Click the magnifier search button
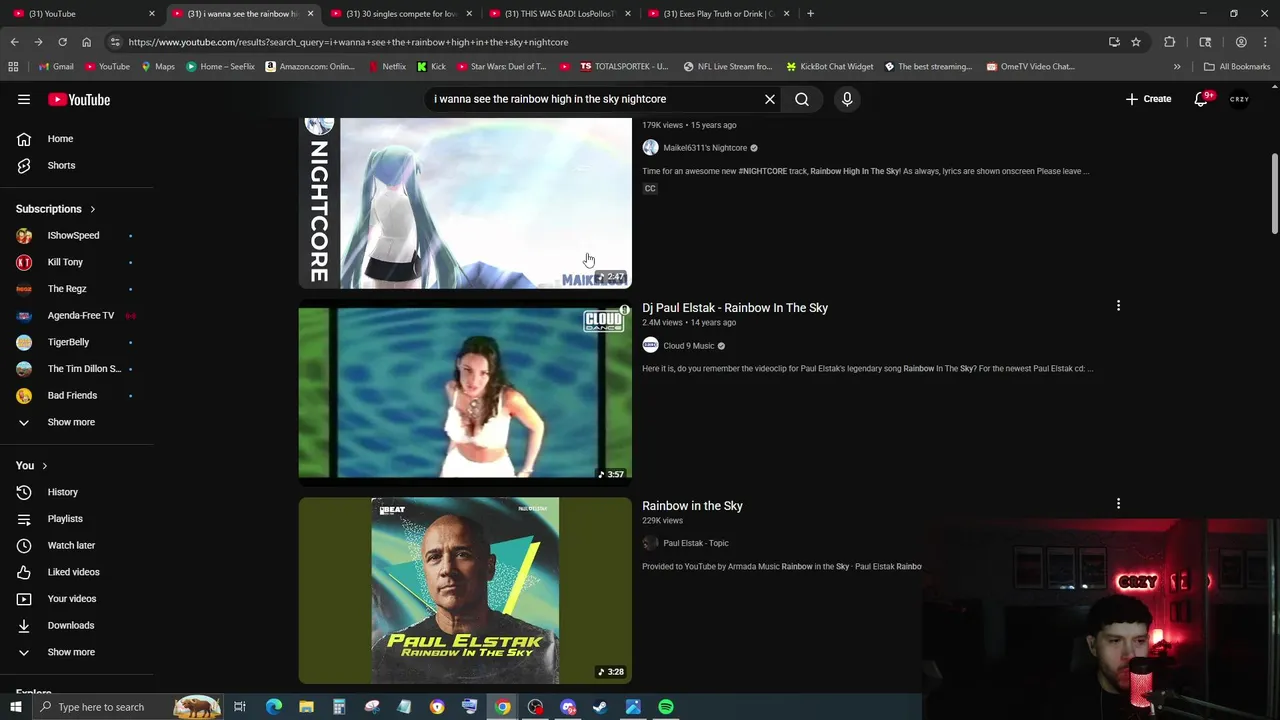This screenshot has height=720, width=1280. click(x=802, y=99)
